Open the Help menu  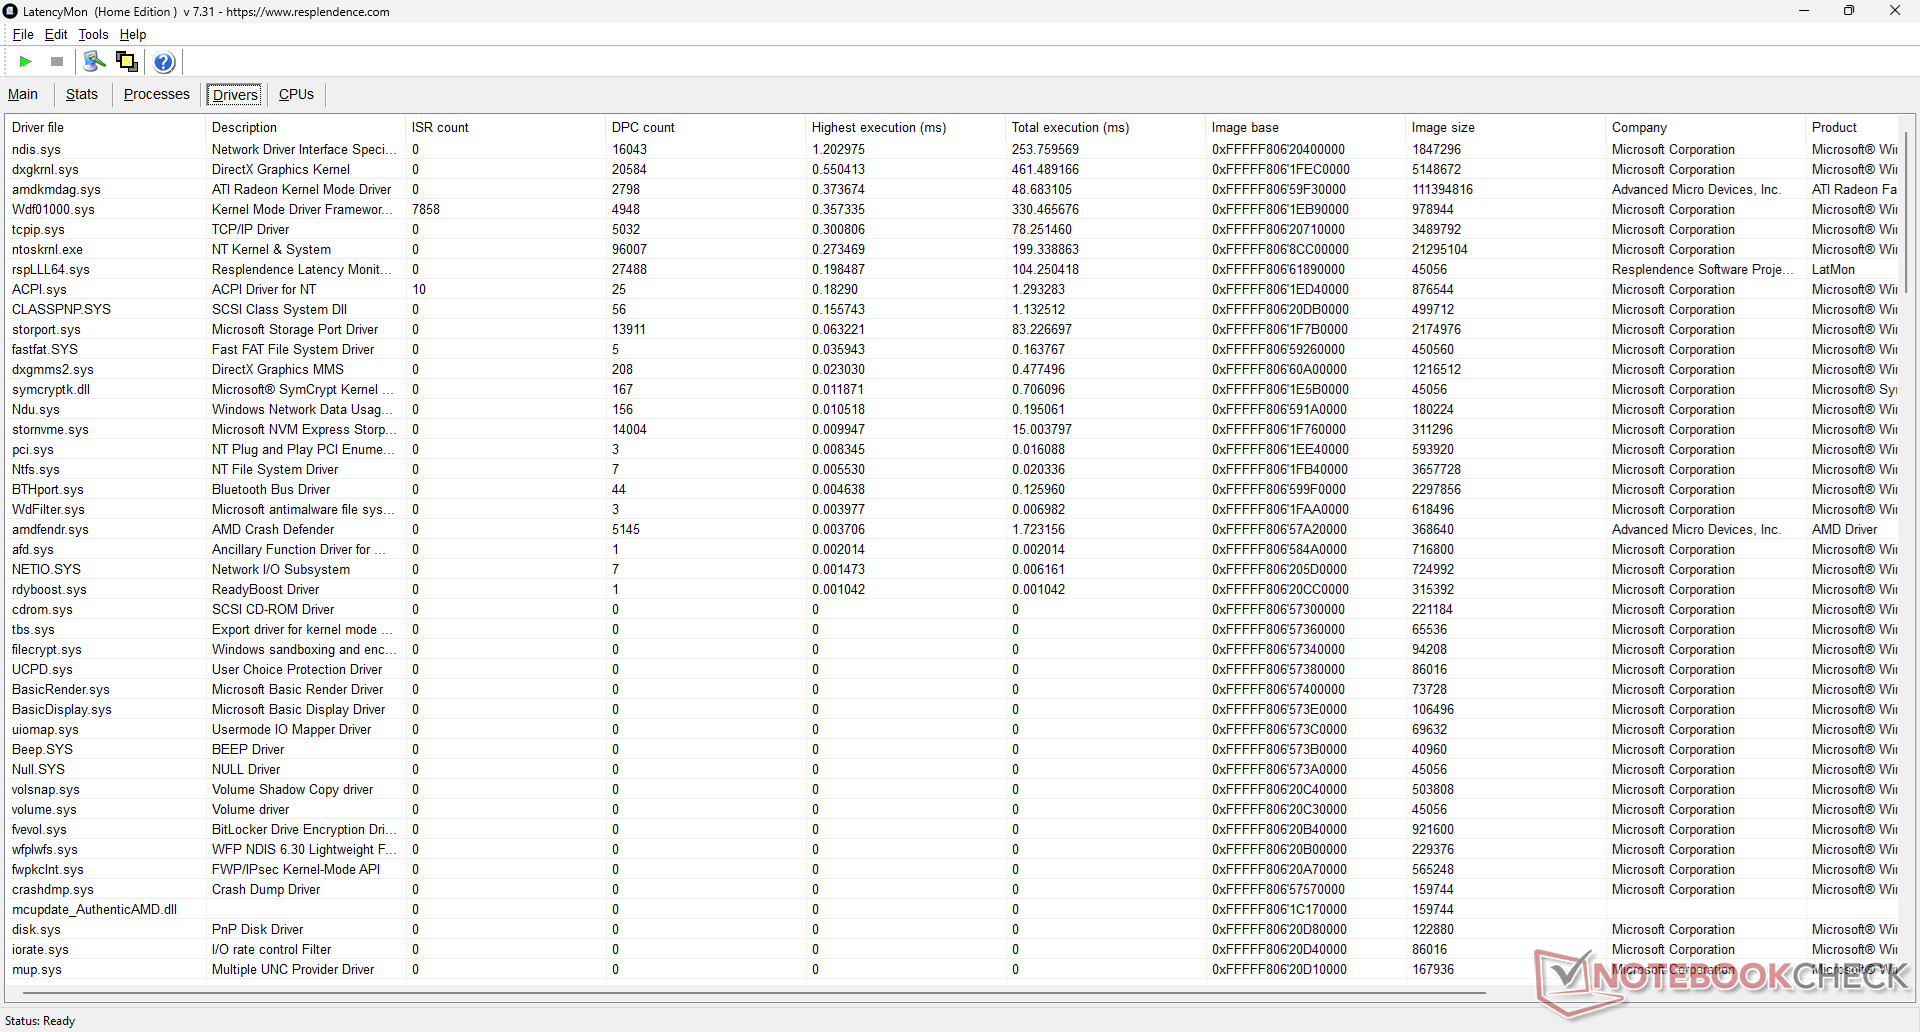click(133, 34)
